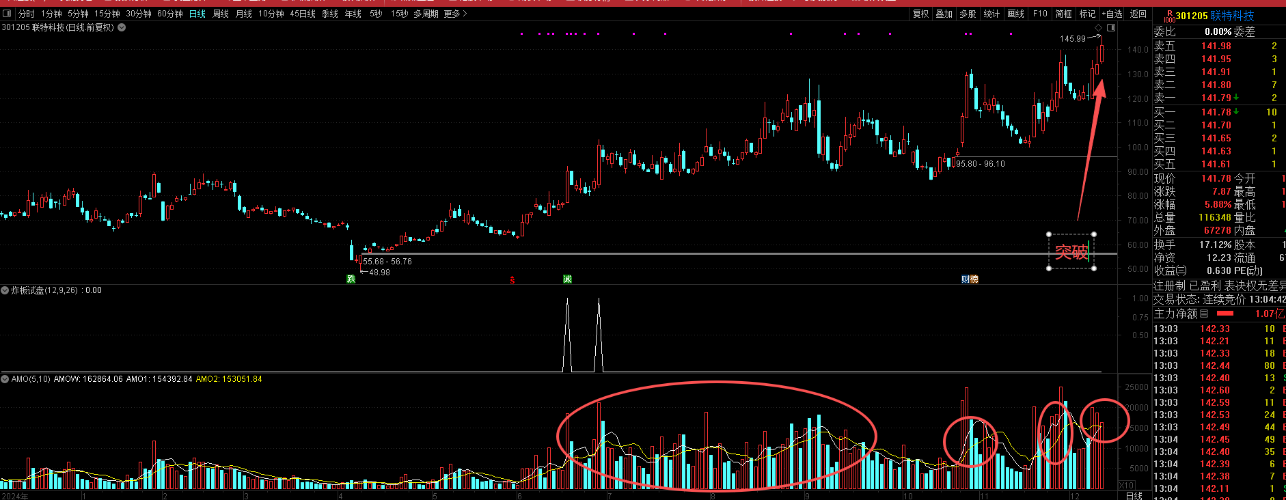Add stock via +自选 button
The width and height of the screenshot is (1286, 500).
(1112, 14)
